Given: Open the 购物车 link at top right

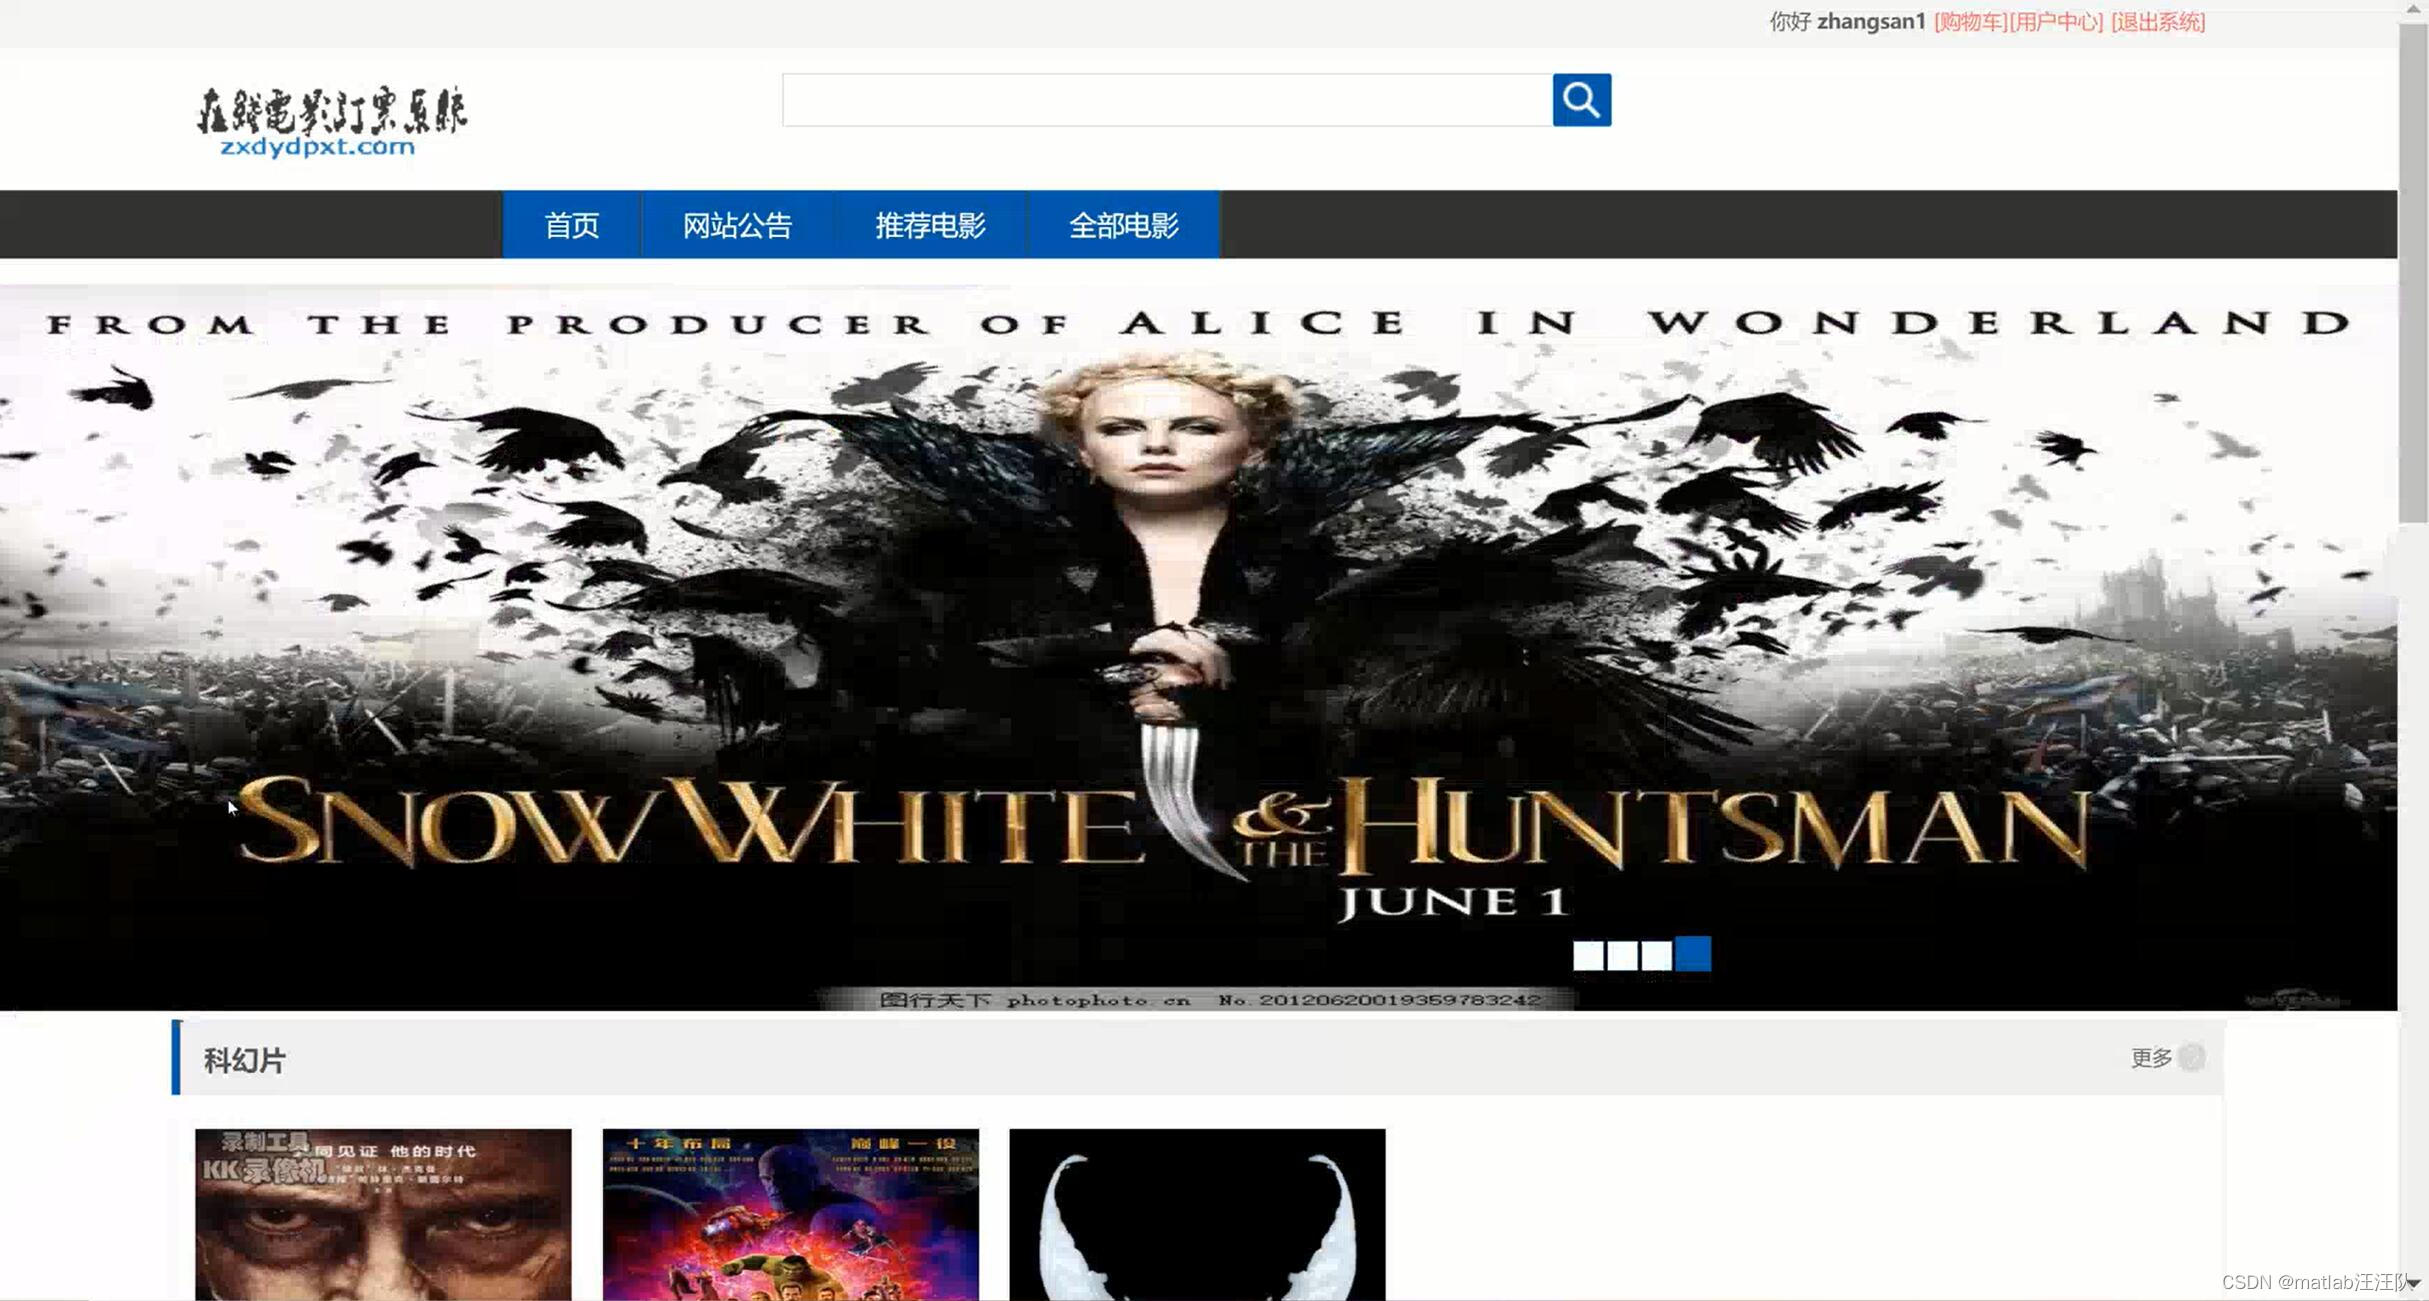Looking at the screenshot, I should coord(1970,22).
